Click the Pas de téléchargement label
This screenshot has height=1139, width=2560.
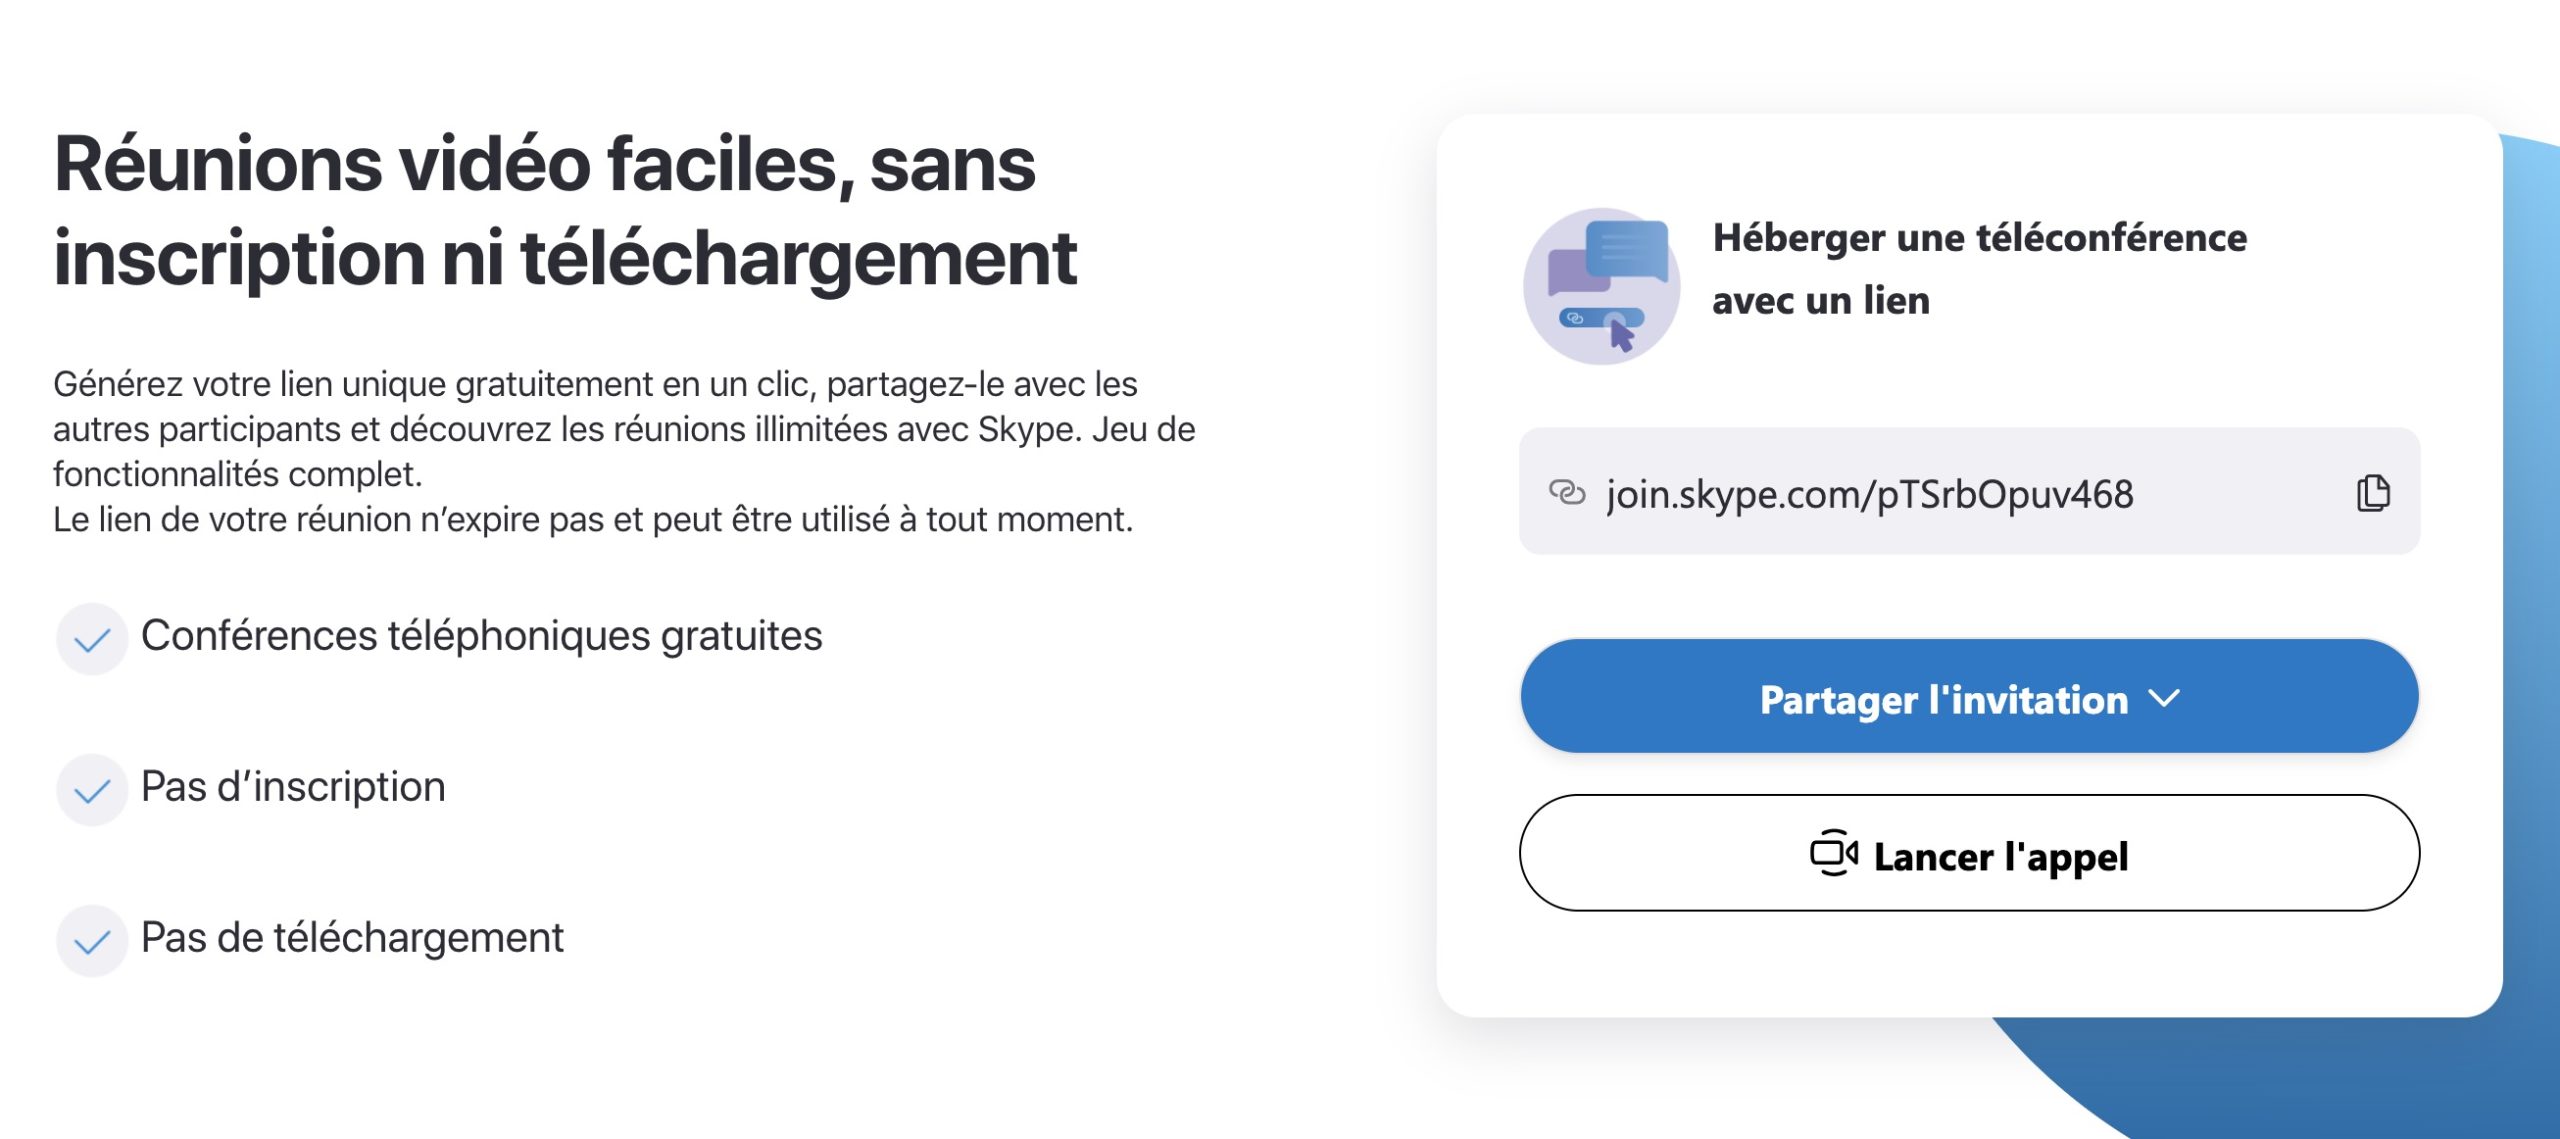(x=352, y=938)
